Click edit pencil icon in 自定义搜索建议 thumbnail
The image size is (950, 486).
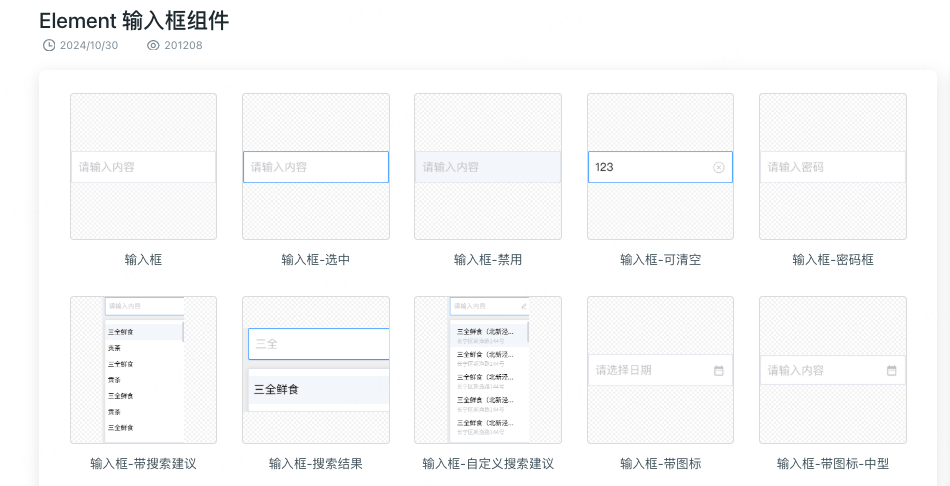pos(523,306)
